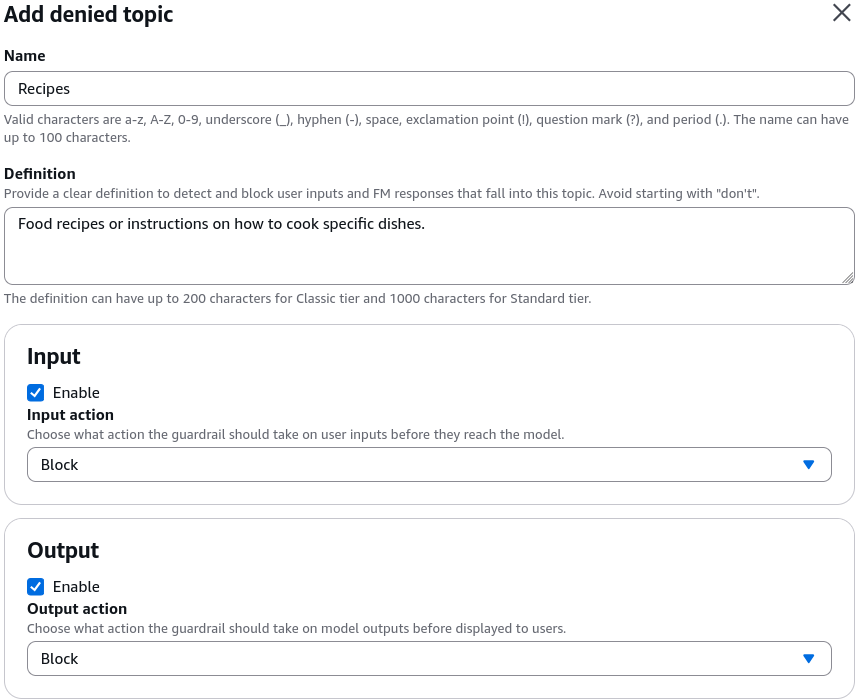Click the Output action label

[77, 609]
